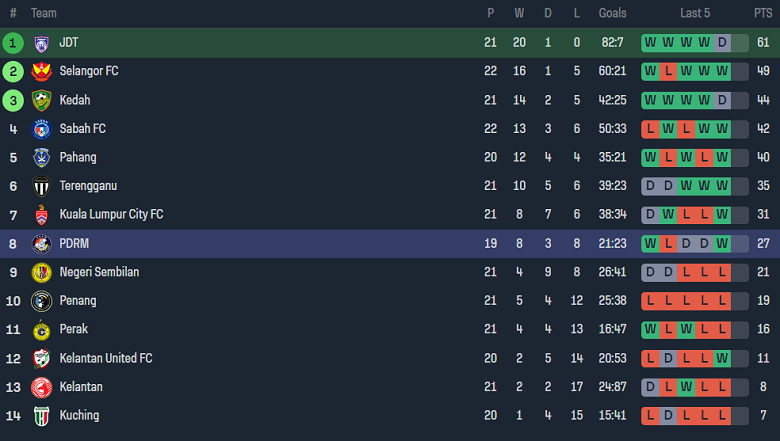
Task: Sort standings by Goals column header
Action: point(612,13)
